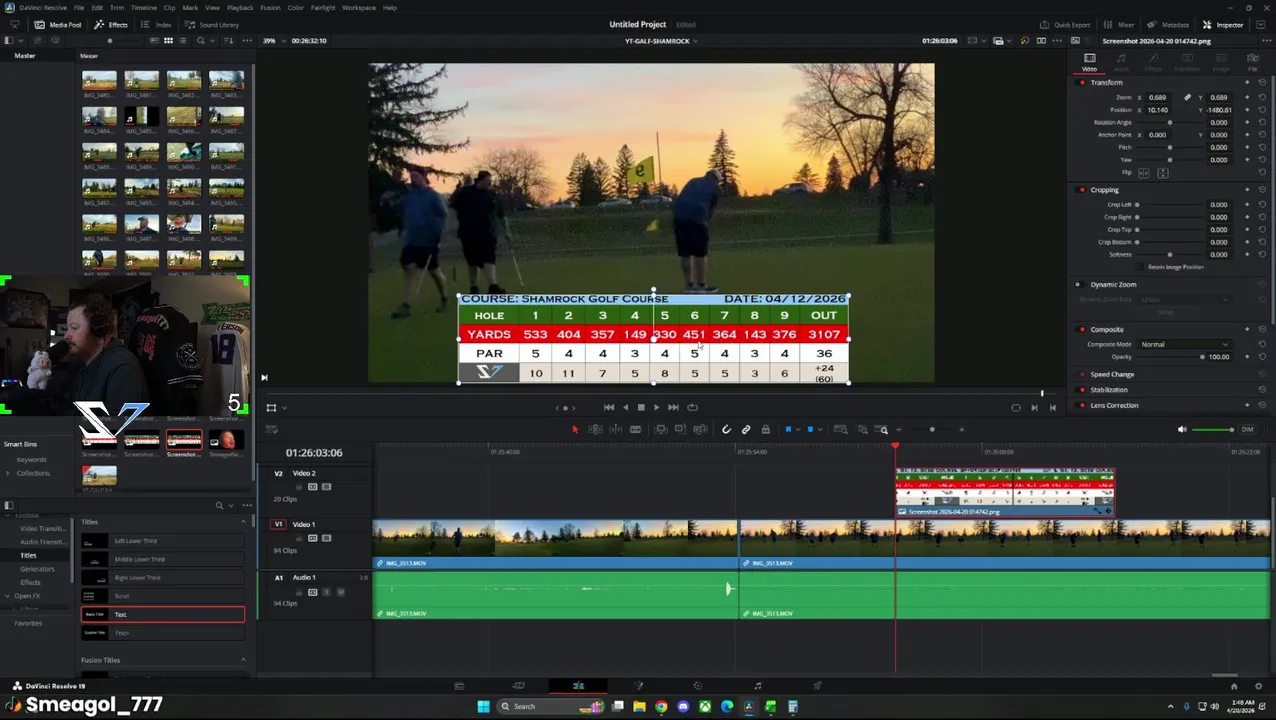Toggle loop playback
1276x720 pixels.
pos(693,407)
